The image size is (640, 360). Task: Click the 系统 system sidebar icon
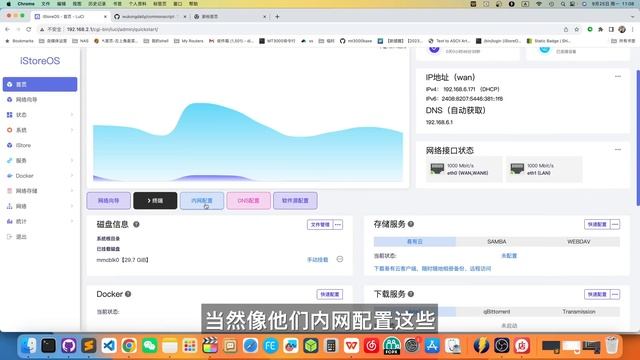(9, 130)
